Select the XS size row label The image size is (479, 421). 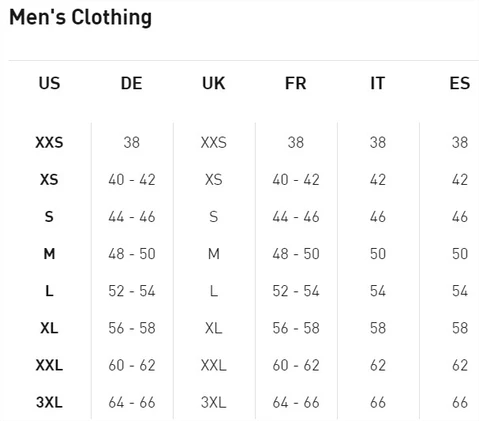point(49,180)
